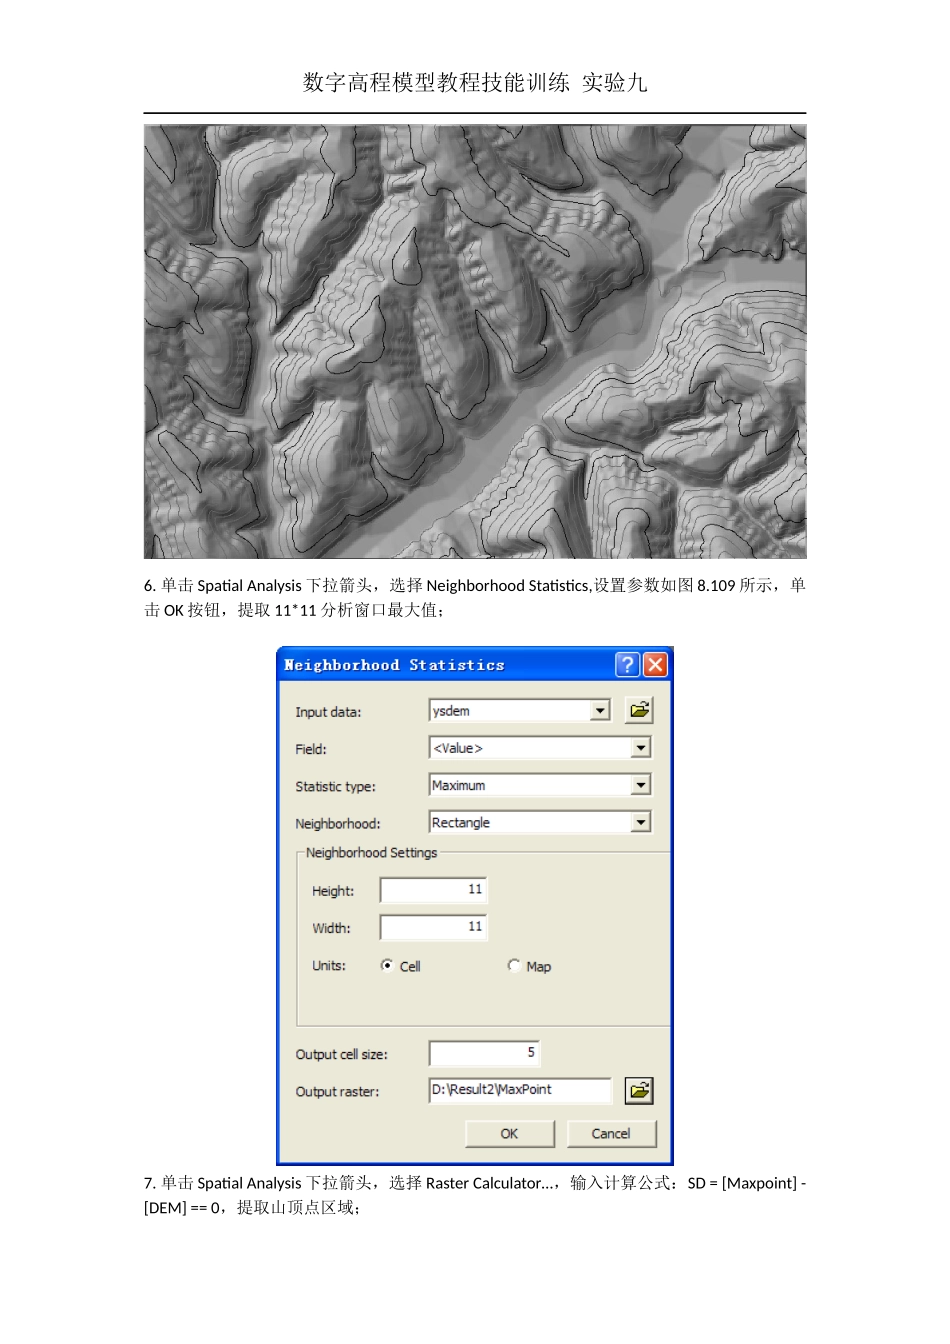The height and width of the screenshot is (1344, 950).
Task: Click the Output raster label
Action: pos(337,1092)
